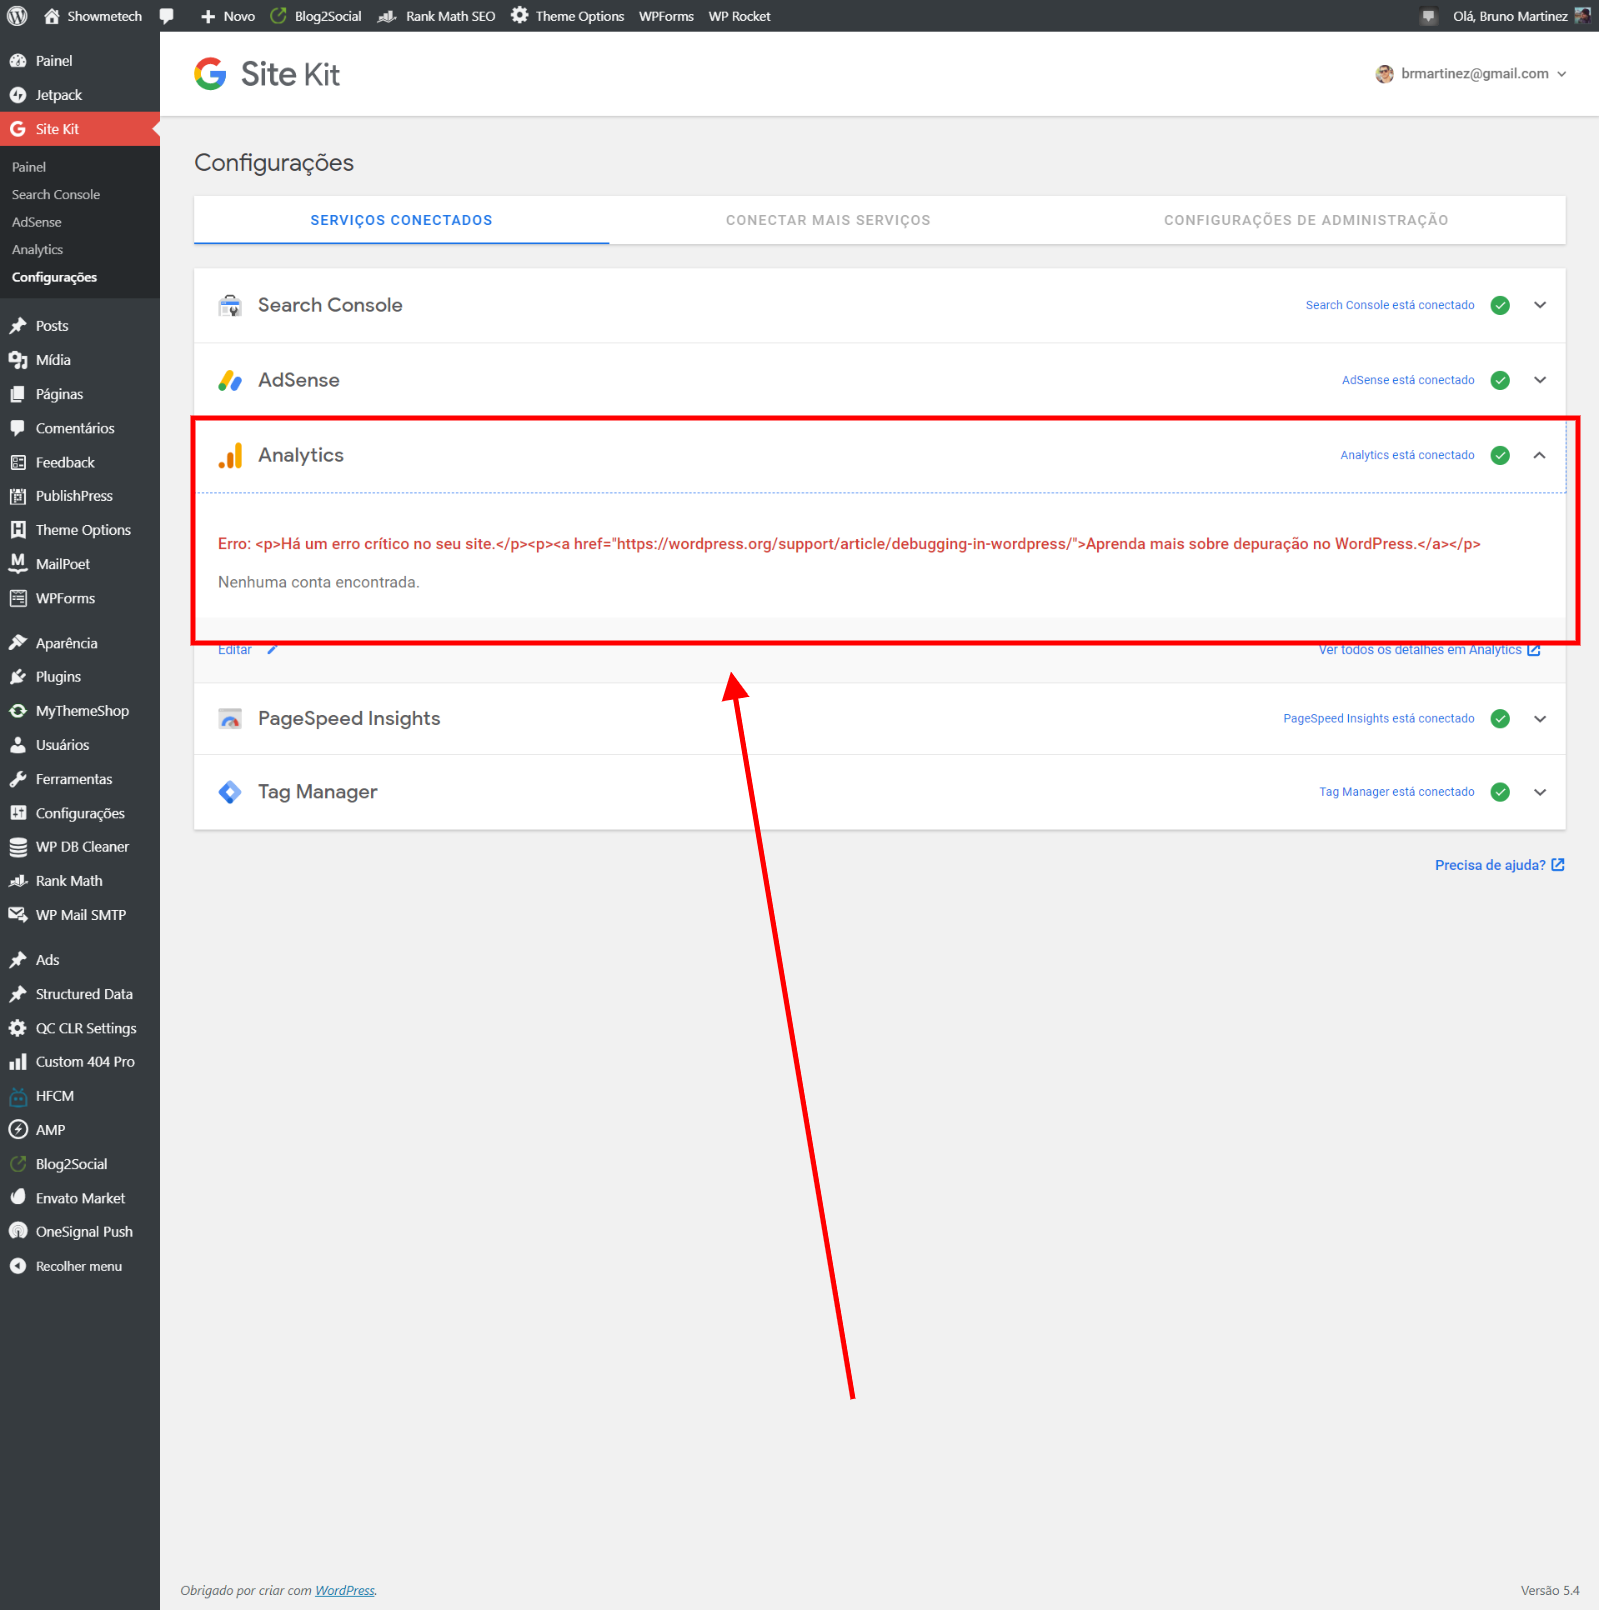Open the Painel submenu item under Site Kit

pos(29,167)
